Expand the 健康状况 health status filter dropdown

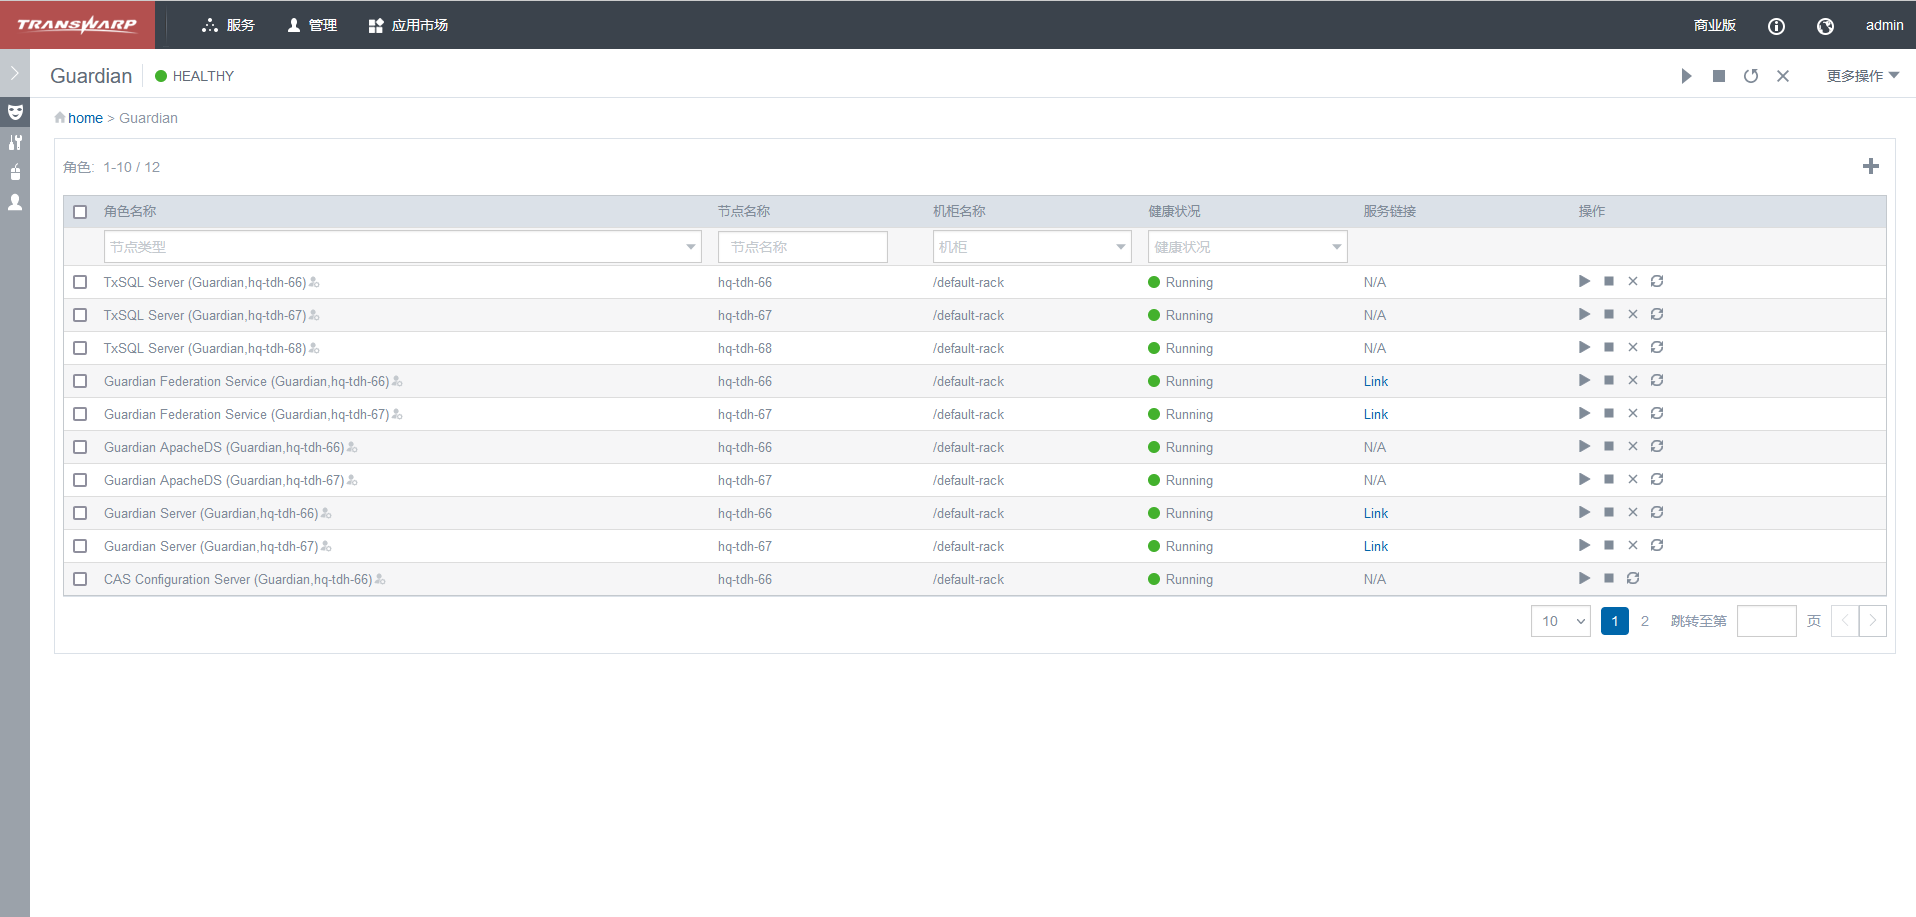coord(1247,247)
